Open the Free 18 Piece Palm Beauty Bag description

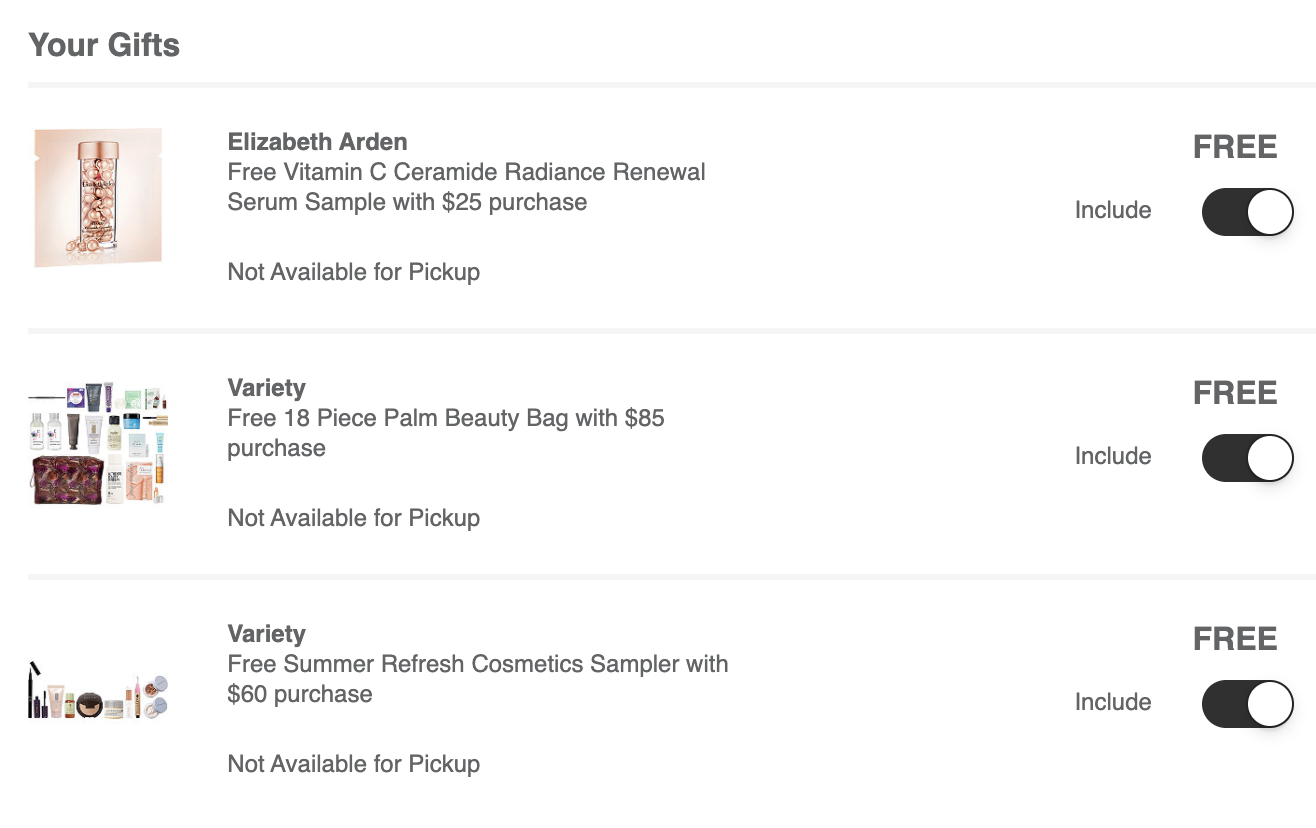coord(446,433)
